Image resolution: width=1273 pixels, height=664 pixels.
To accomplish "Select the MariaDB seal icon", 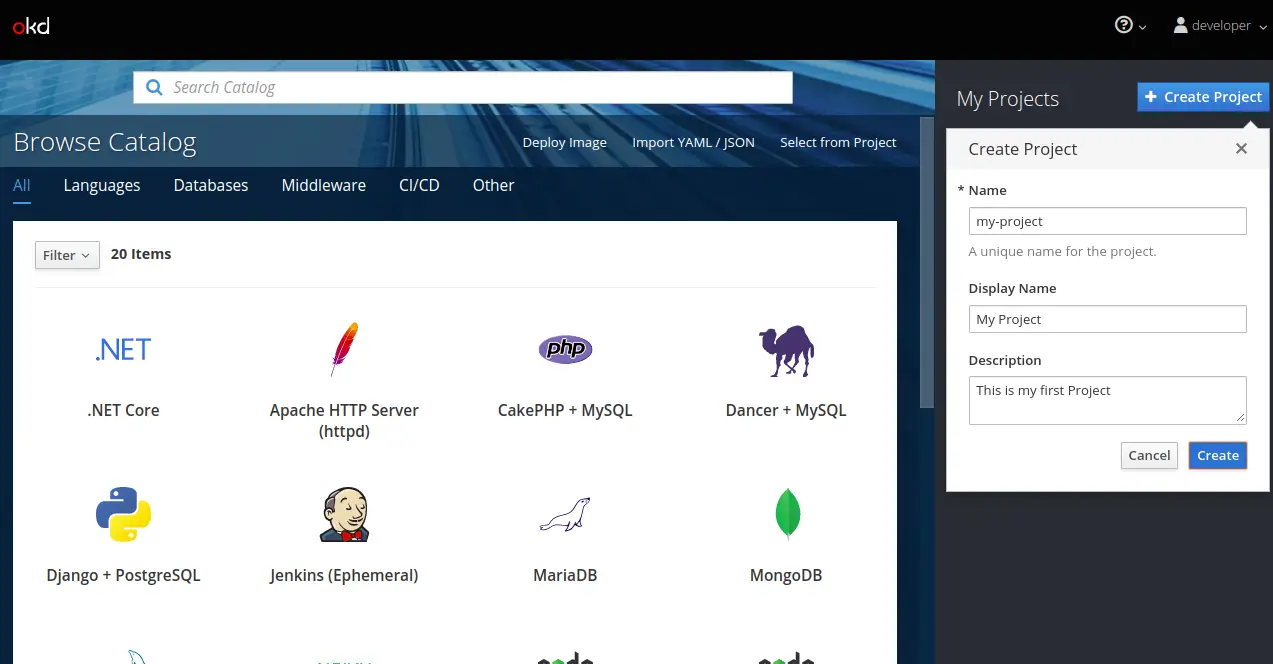I will click(565, 514).
